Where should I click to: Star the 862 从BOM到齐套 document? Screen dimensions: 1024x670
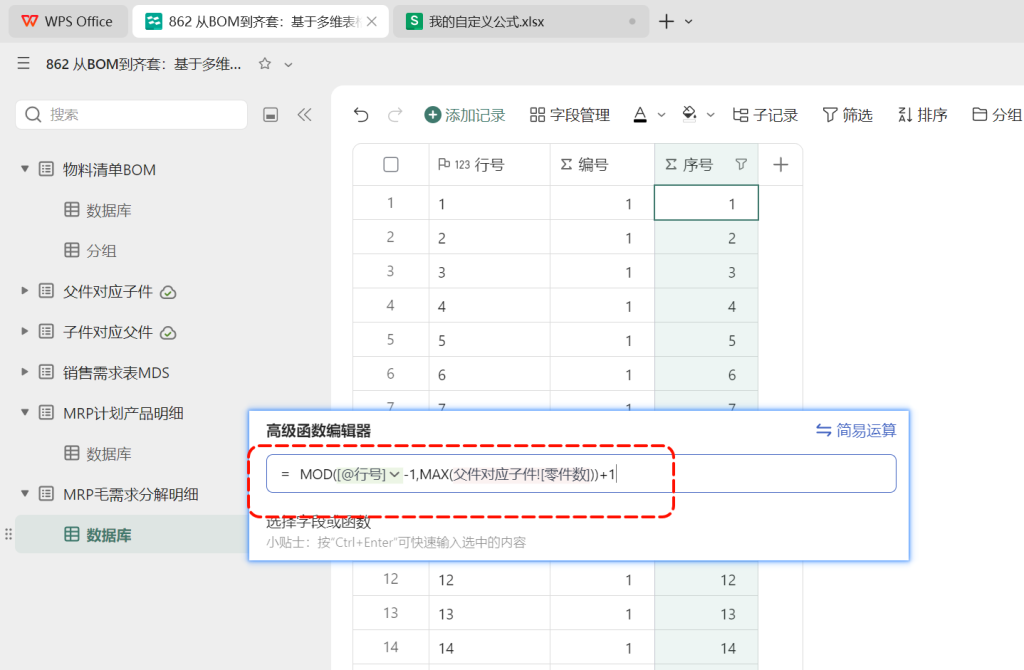[x=264, y=63]
